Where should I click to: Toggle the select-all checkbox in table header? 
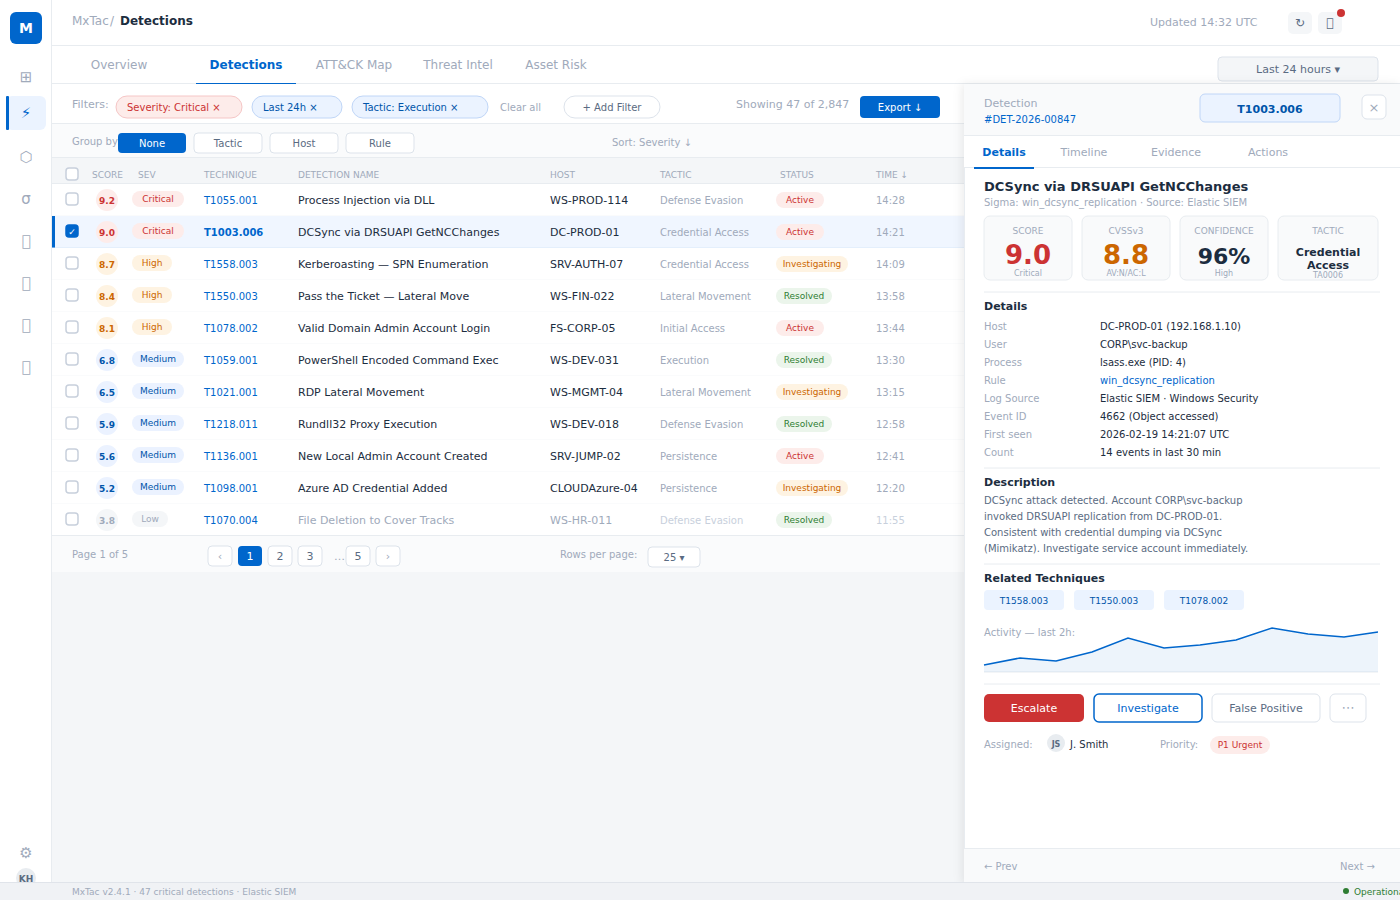[71, 173]
